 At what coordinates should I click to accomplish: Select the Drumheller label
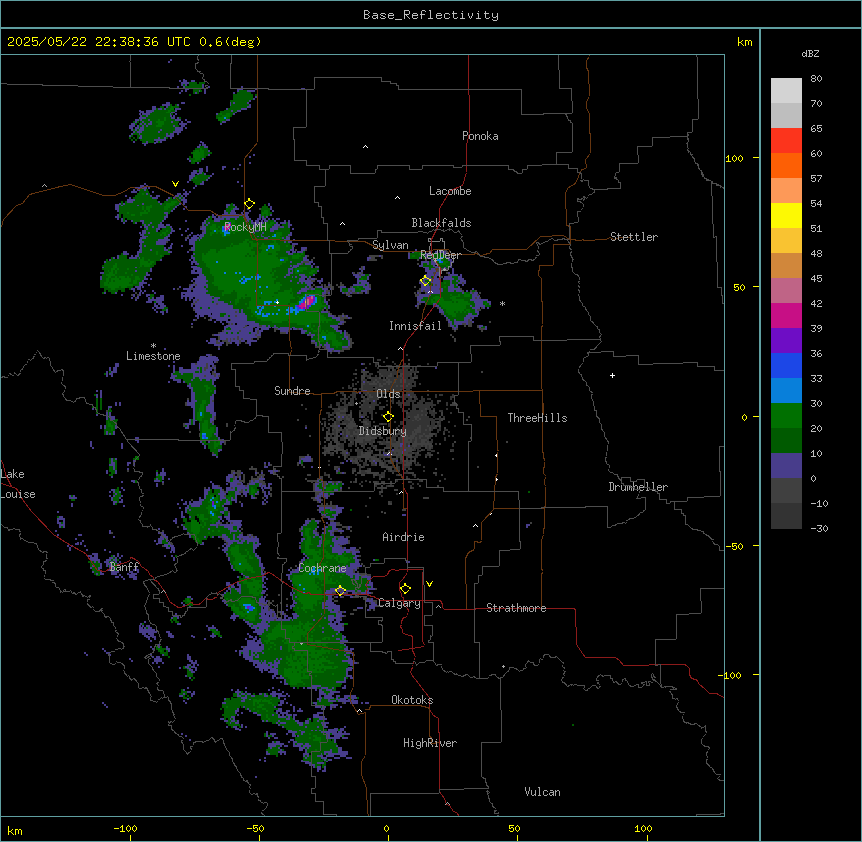tap(638, 487)
